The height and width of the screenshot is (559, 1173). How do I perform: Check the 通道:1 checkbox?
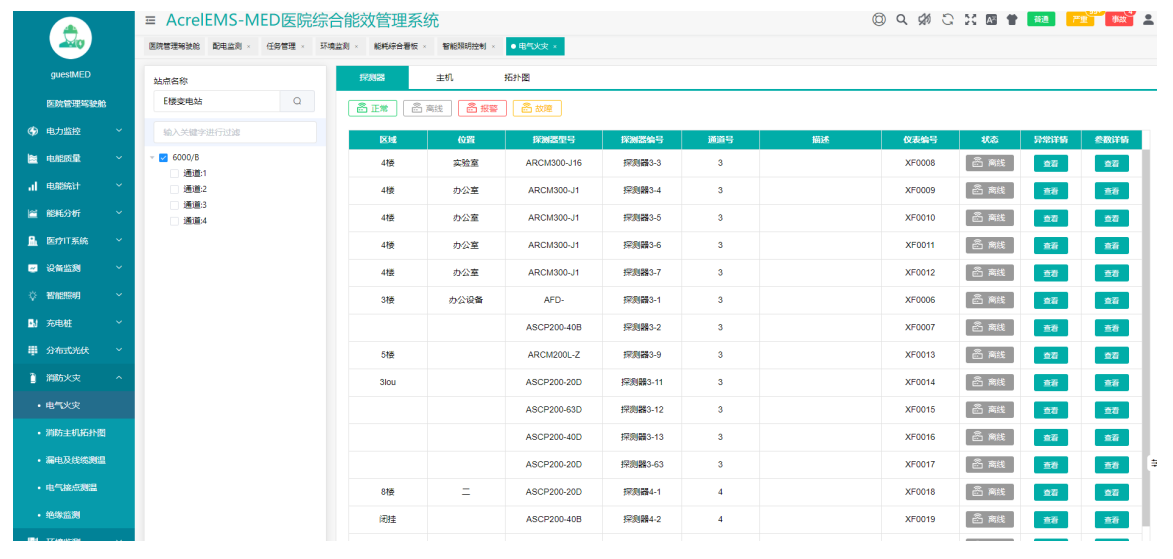(175, 173)
